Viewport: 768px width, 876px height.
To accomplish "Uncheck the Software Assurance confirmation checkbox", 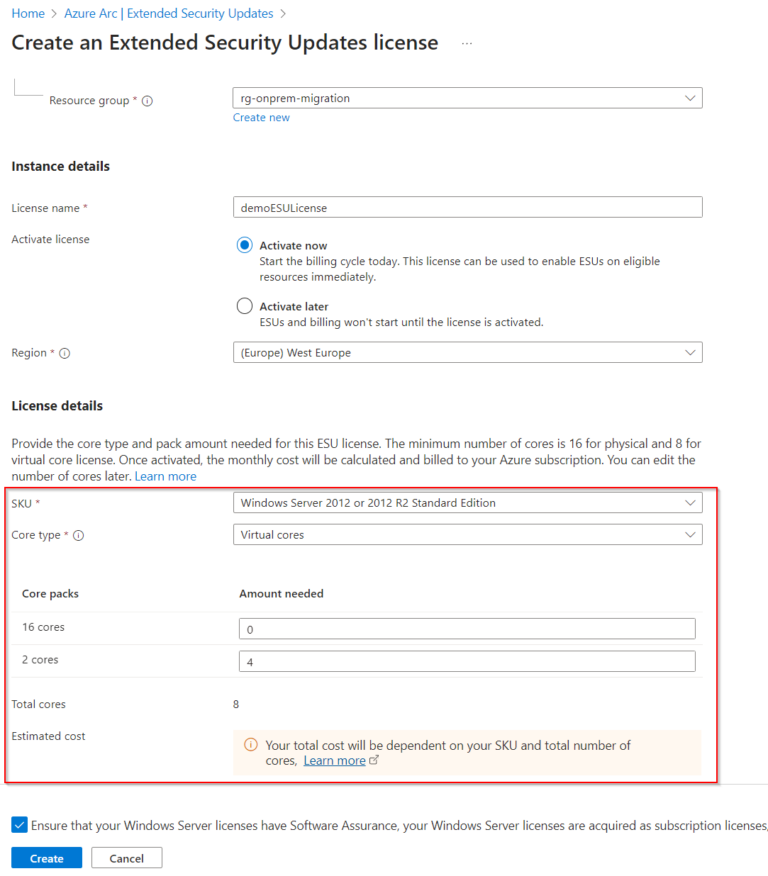I will coord(18,824).
